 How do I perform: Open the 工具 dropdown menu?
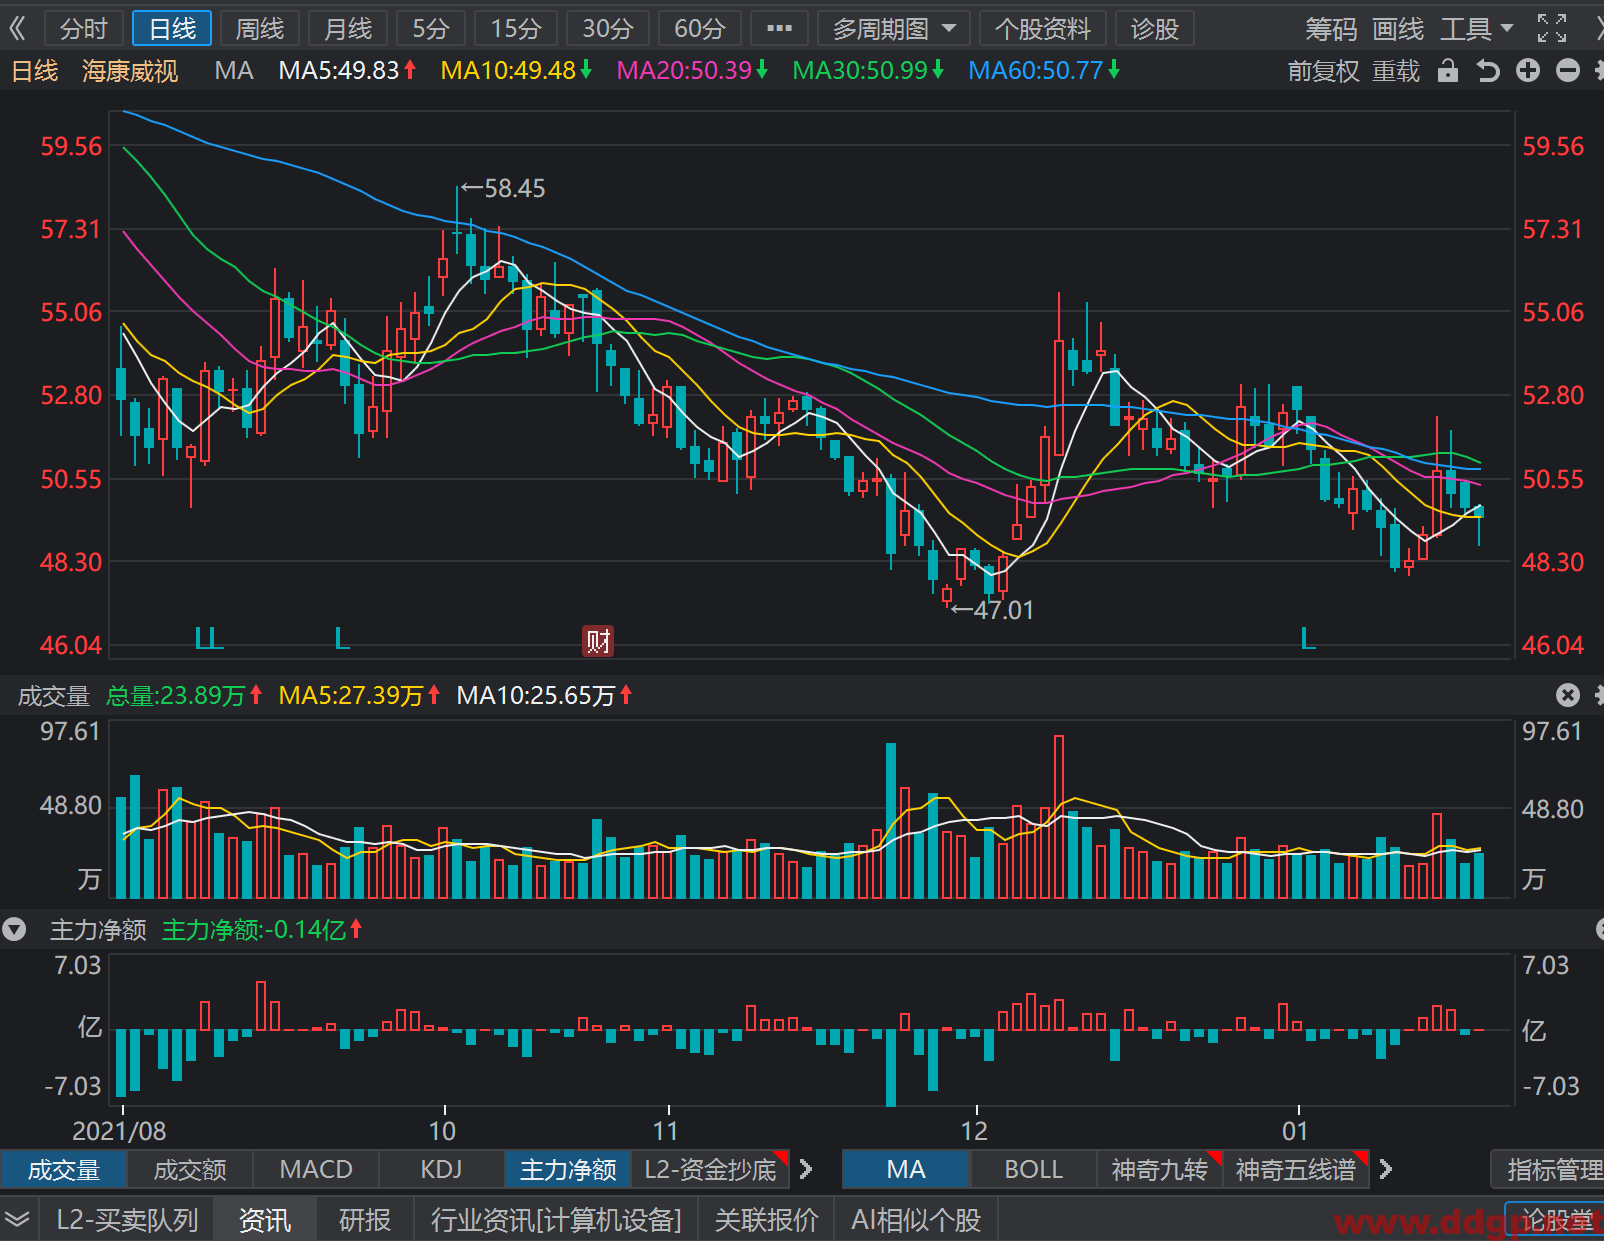(1477, 29)
